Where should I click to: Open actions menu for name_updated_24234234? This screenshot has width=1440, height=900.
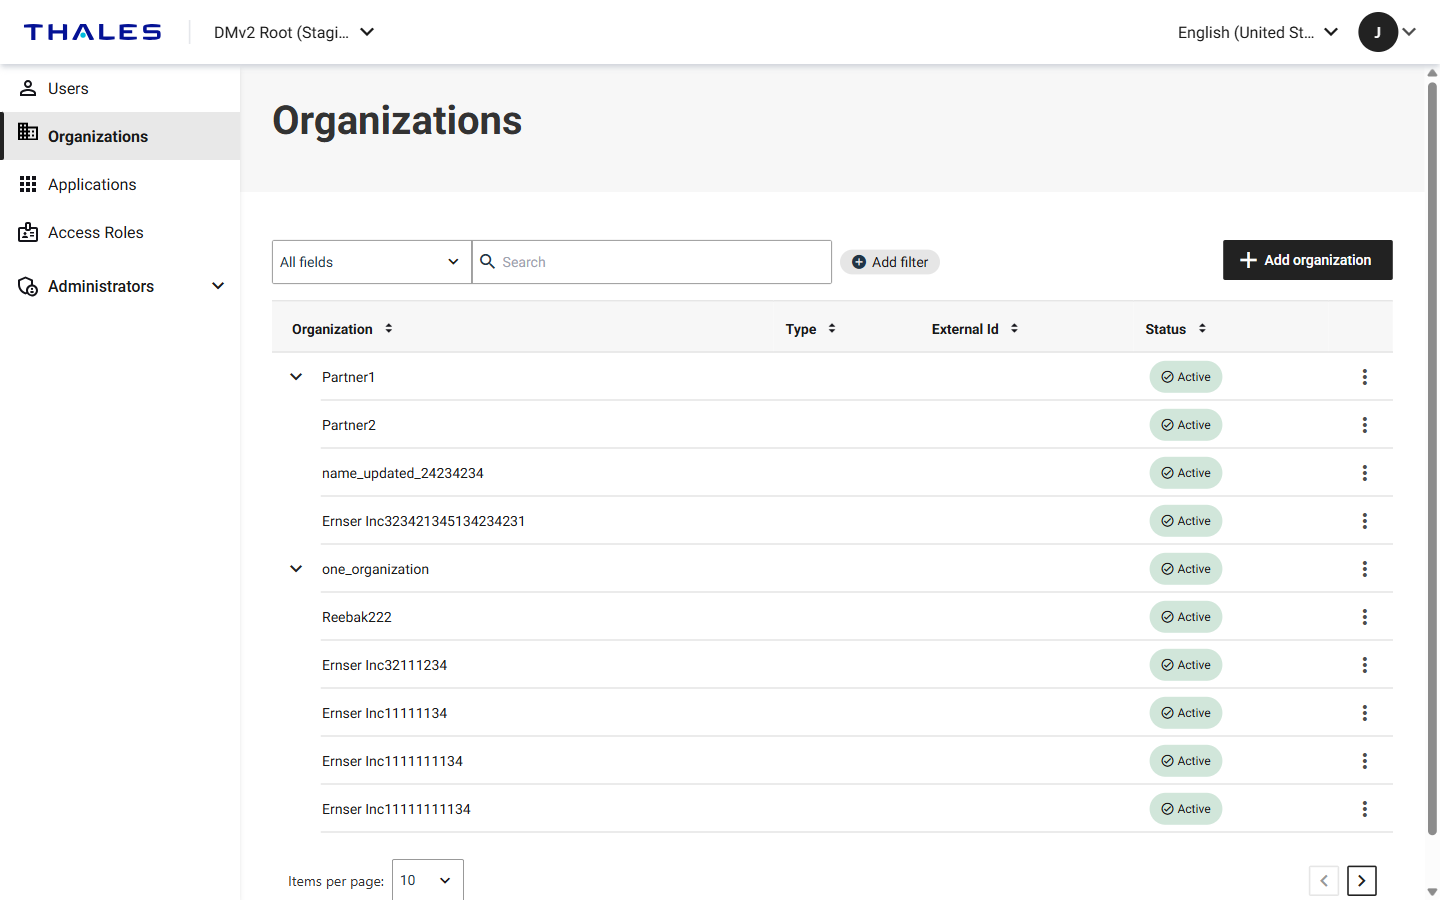(1364, 473)
